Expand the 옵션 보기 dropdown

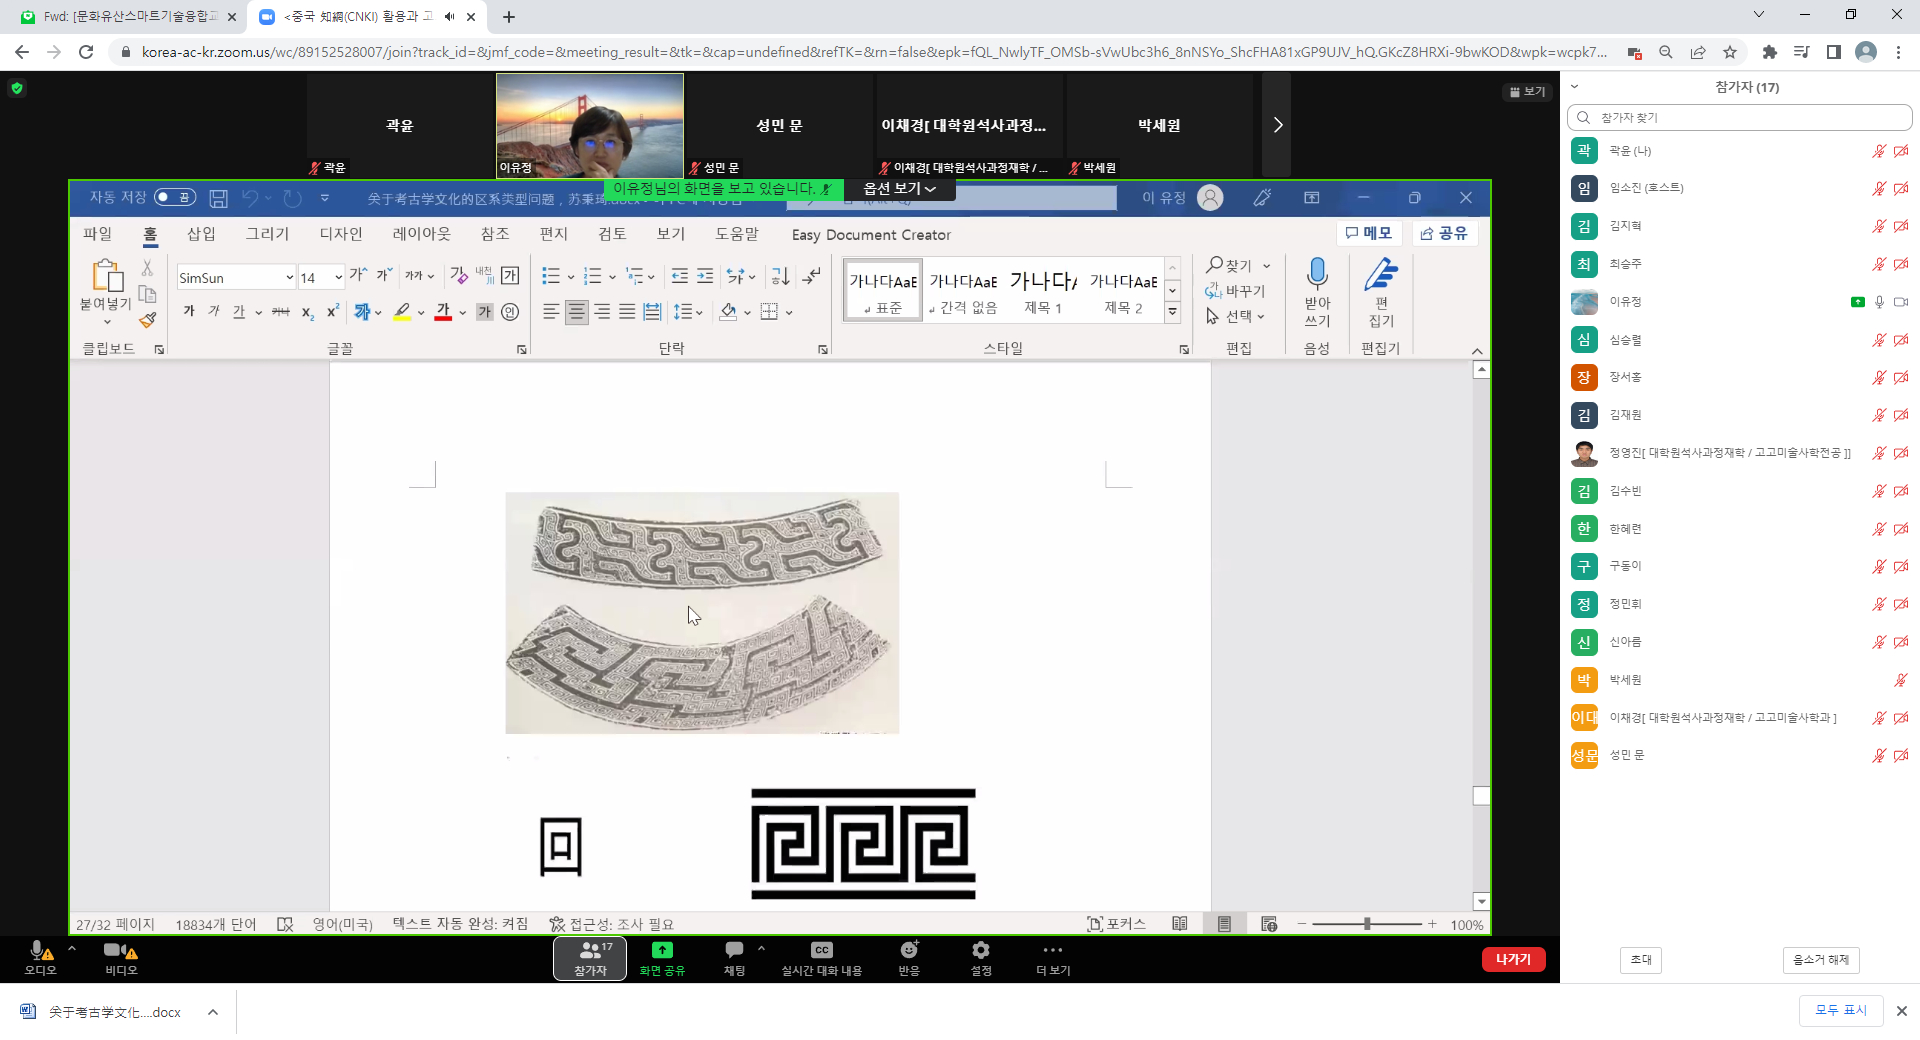899,189
